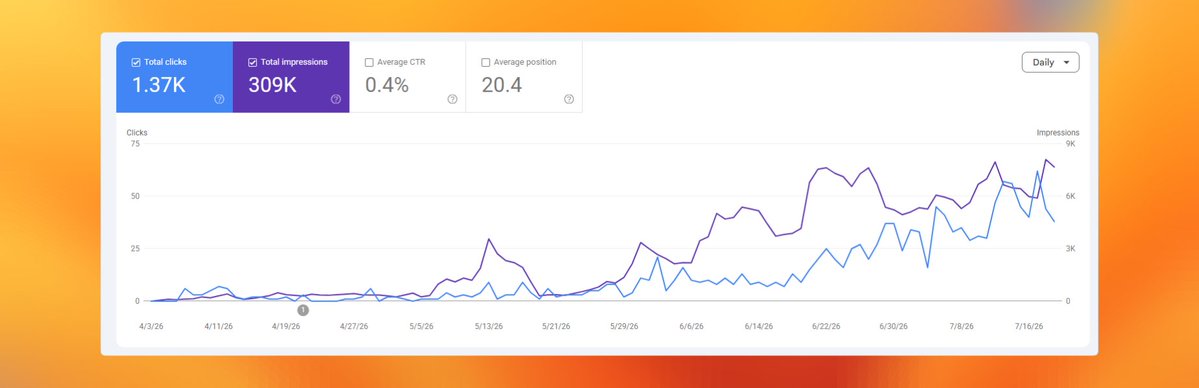
Task: Click the 6/14/26 date label
Action: (759, 326)
